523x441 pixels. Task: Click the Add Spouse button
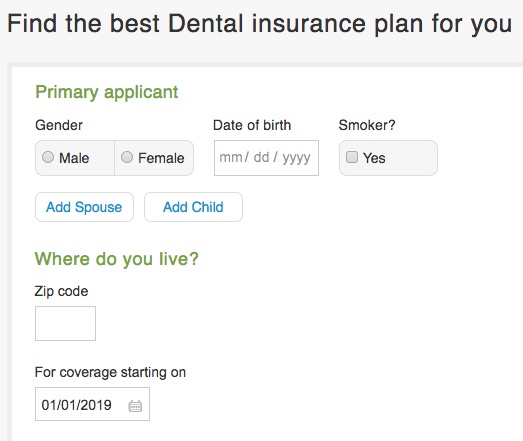pos(84,207)
